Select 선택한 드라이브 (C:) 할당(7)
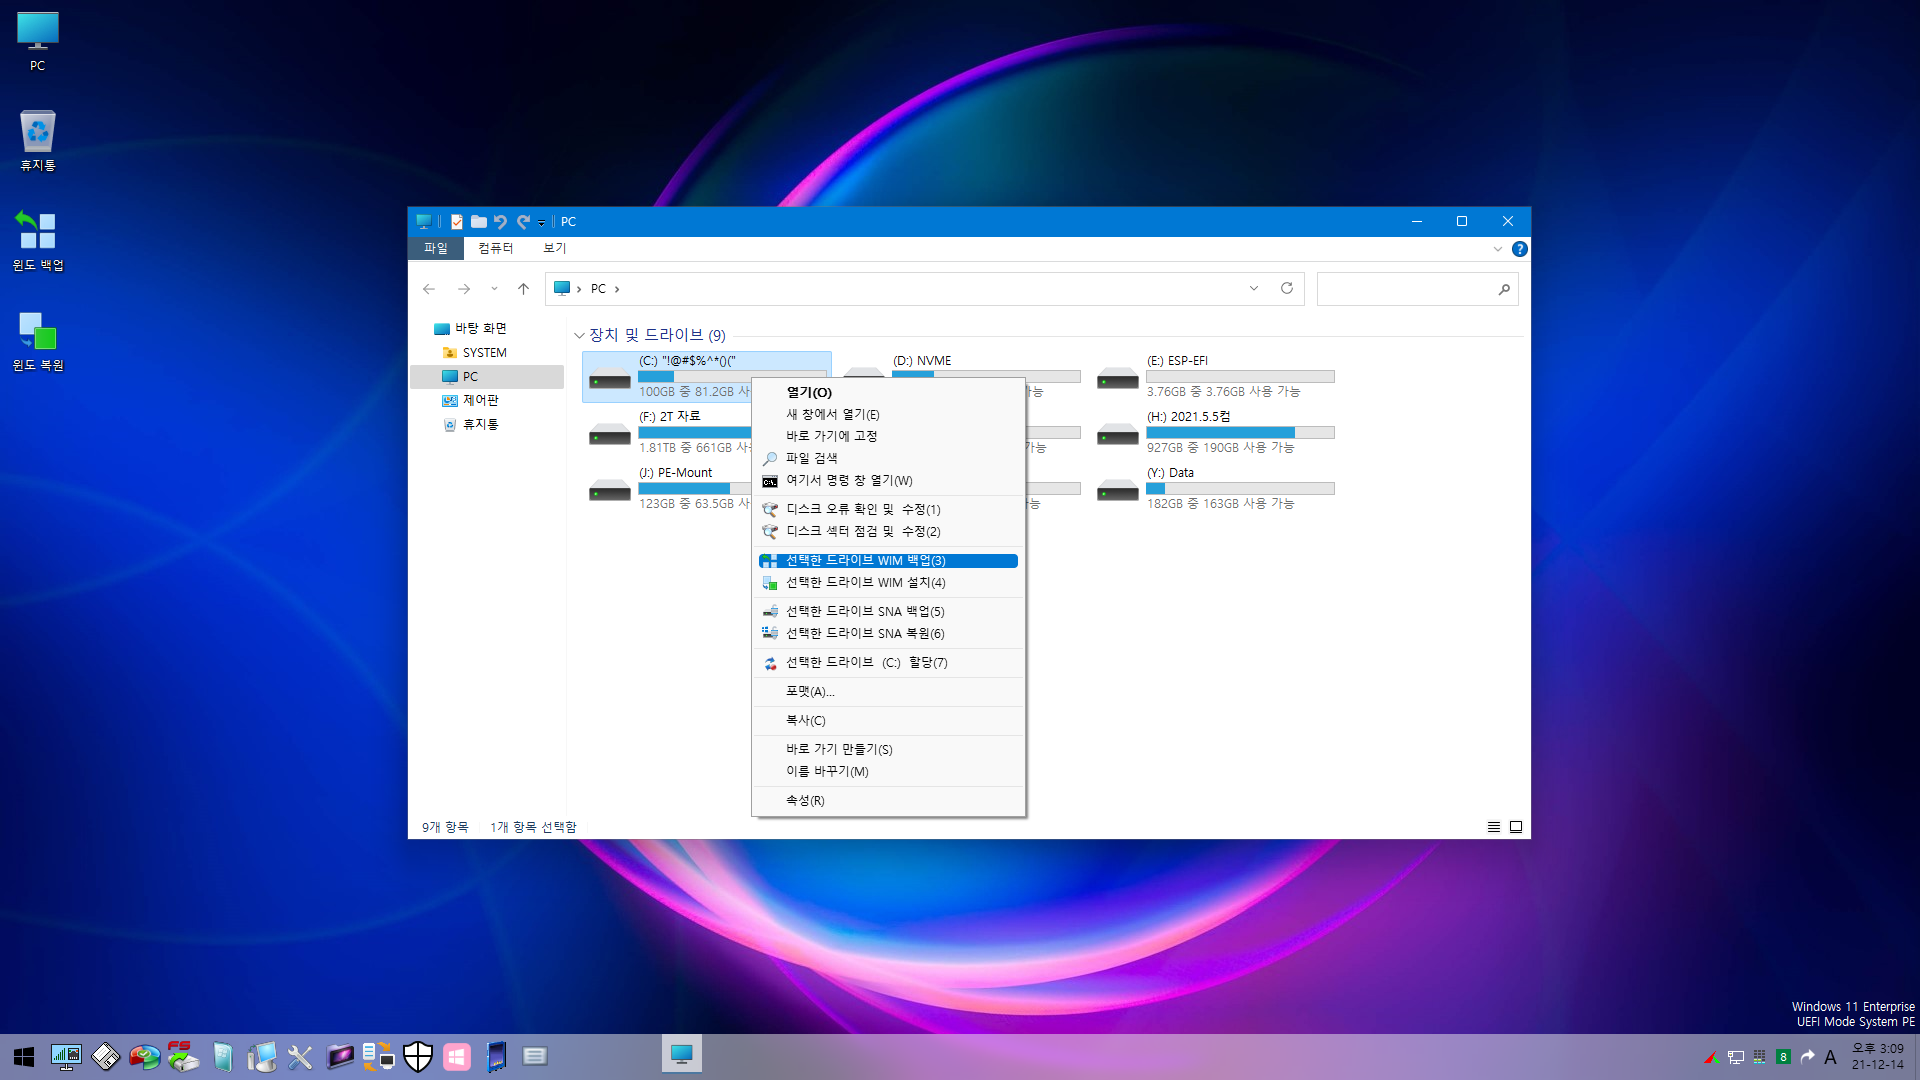This screenshot has width=1920, height=1080. (x=888, y=663)
